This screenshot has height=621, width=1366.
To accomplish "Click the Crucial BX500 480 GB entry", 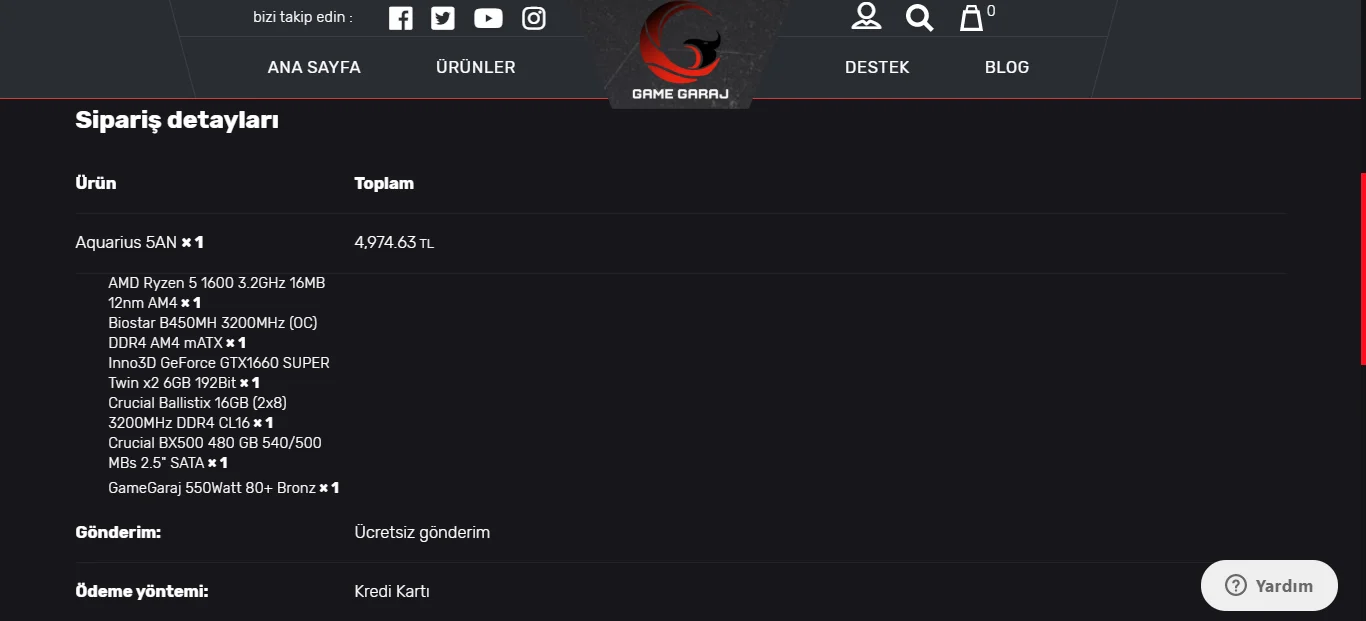I will click(x=214, y=443).
